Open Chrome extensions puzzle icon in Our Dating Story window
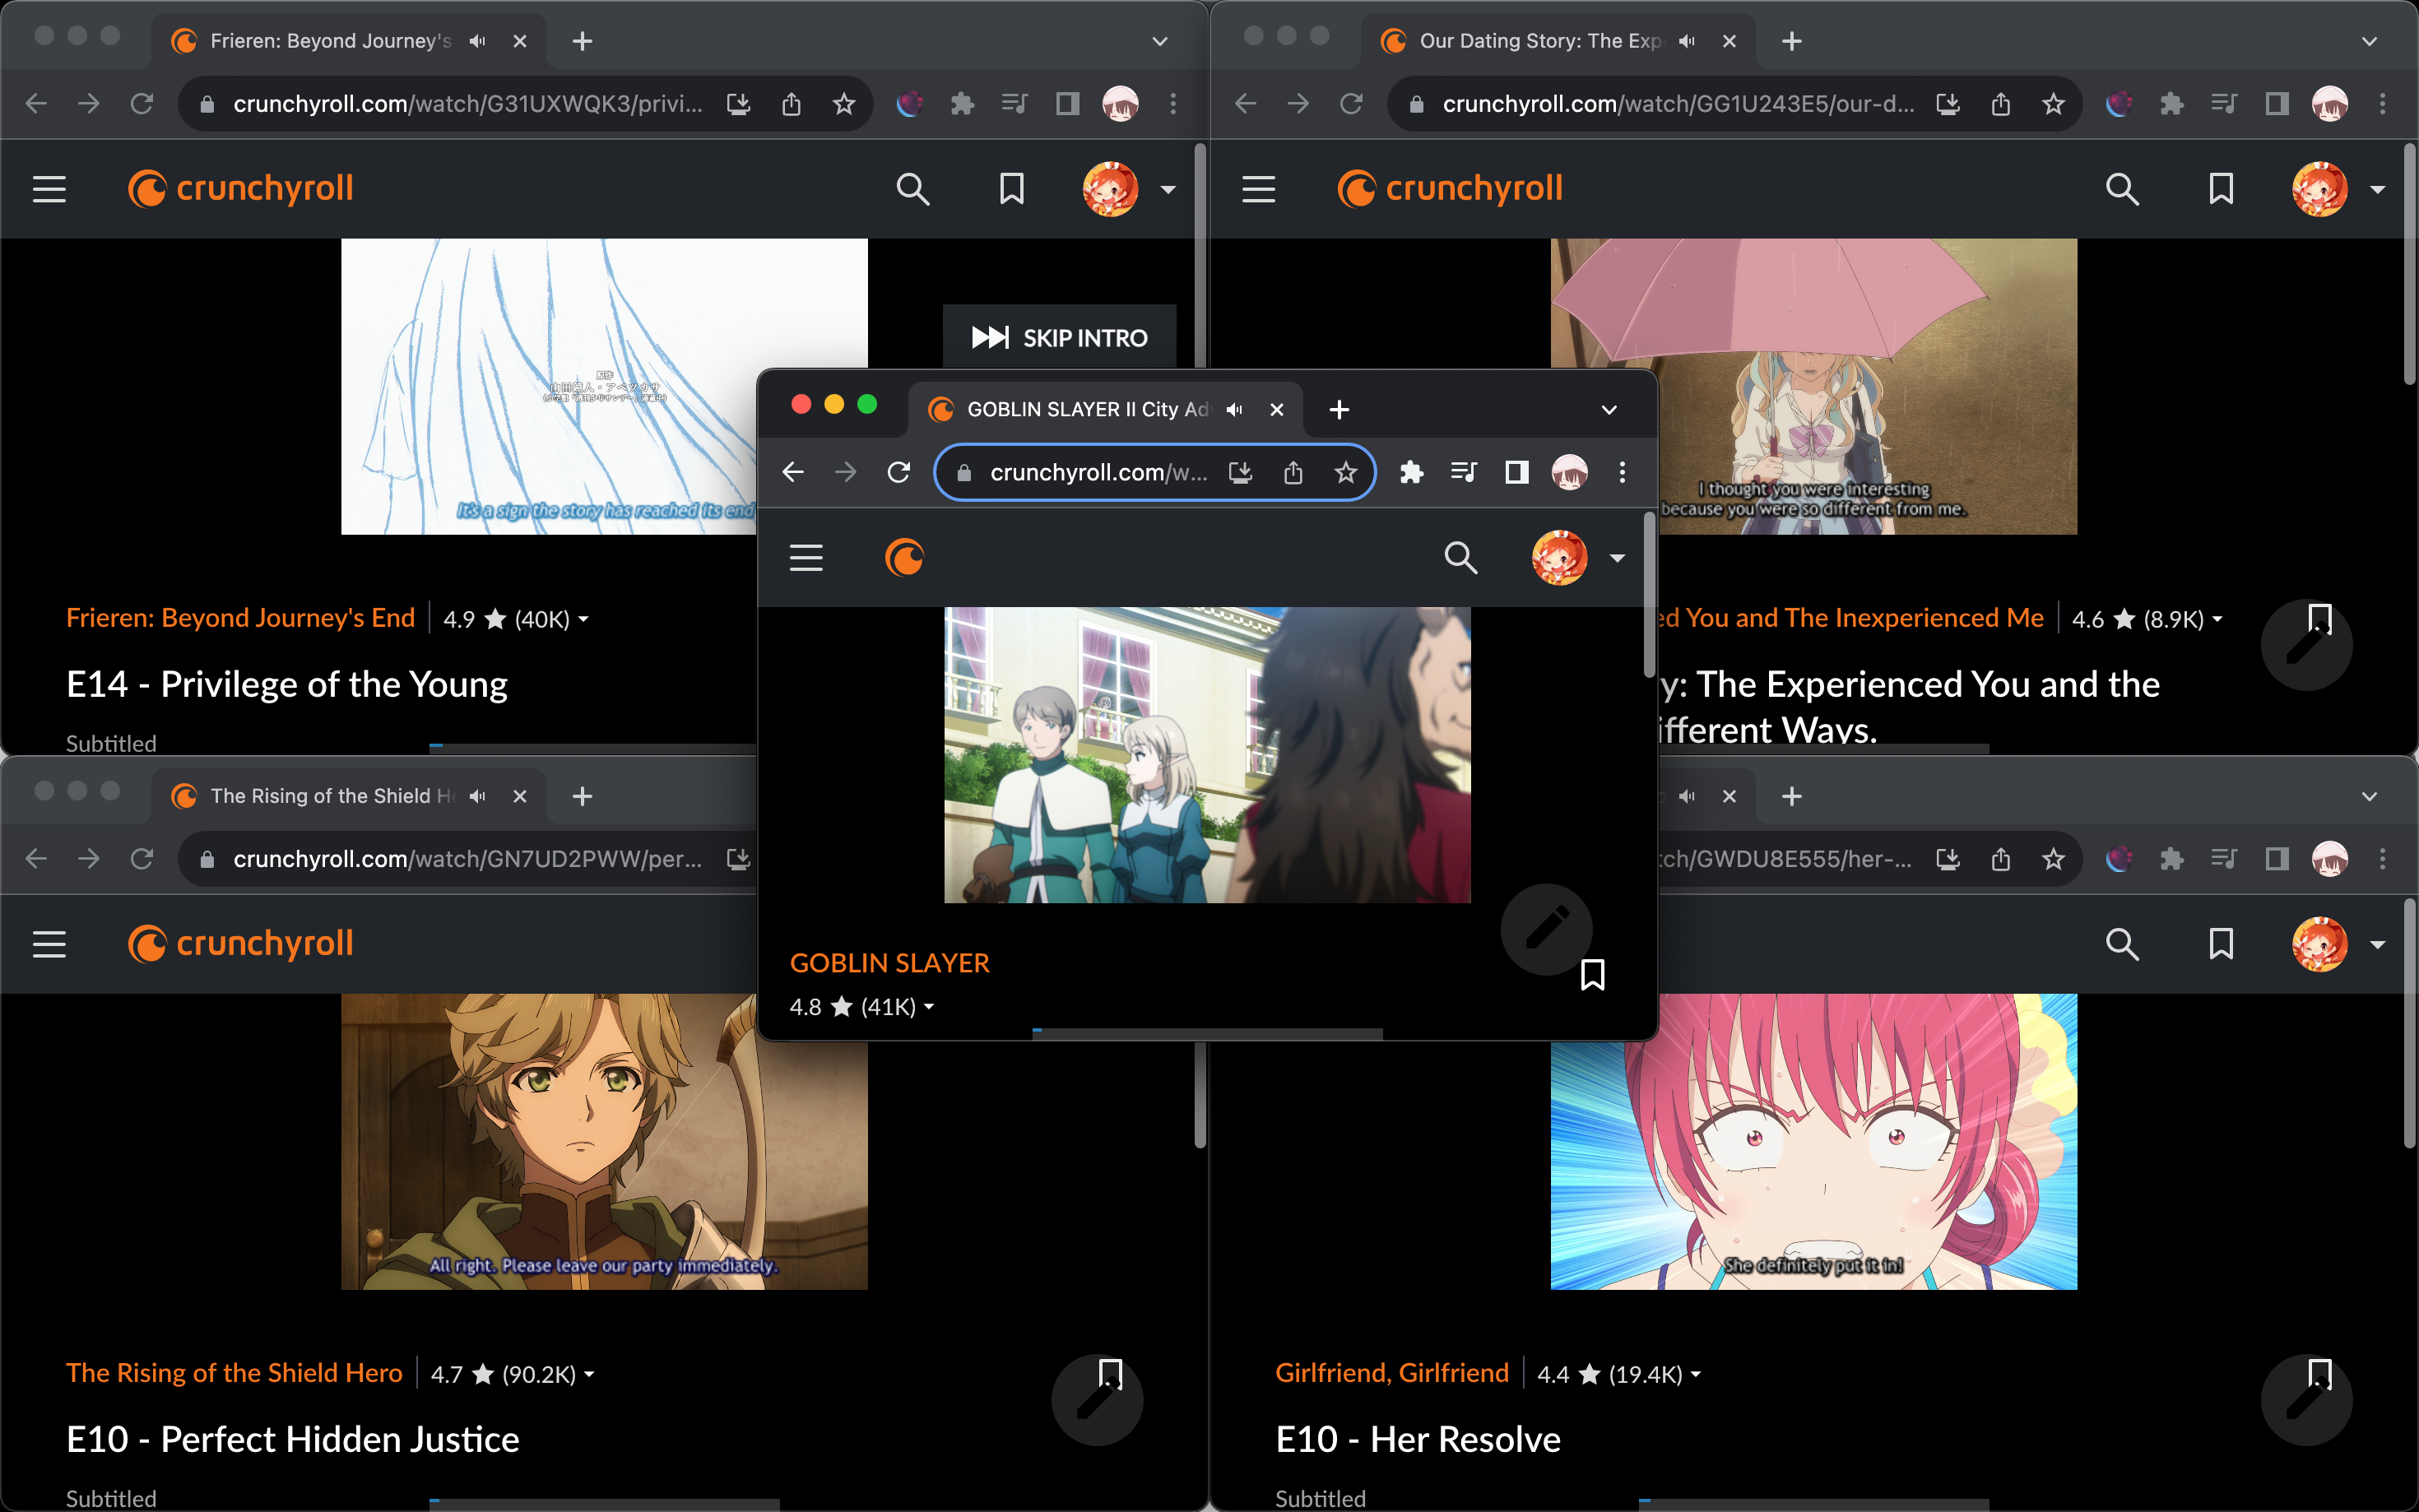This screenshot has height=1512, width=2419. click(2172, 103)
